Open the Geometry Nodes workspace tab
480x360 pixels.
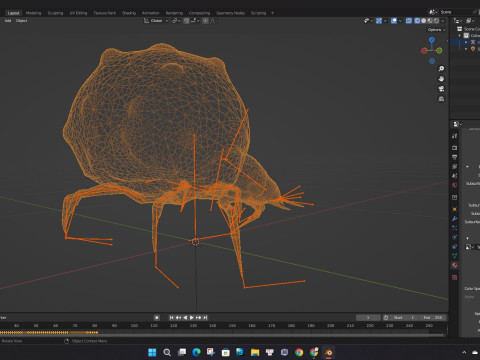(230, 13)
